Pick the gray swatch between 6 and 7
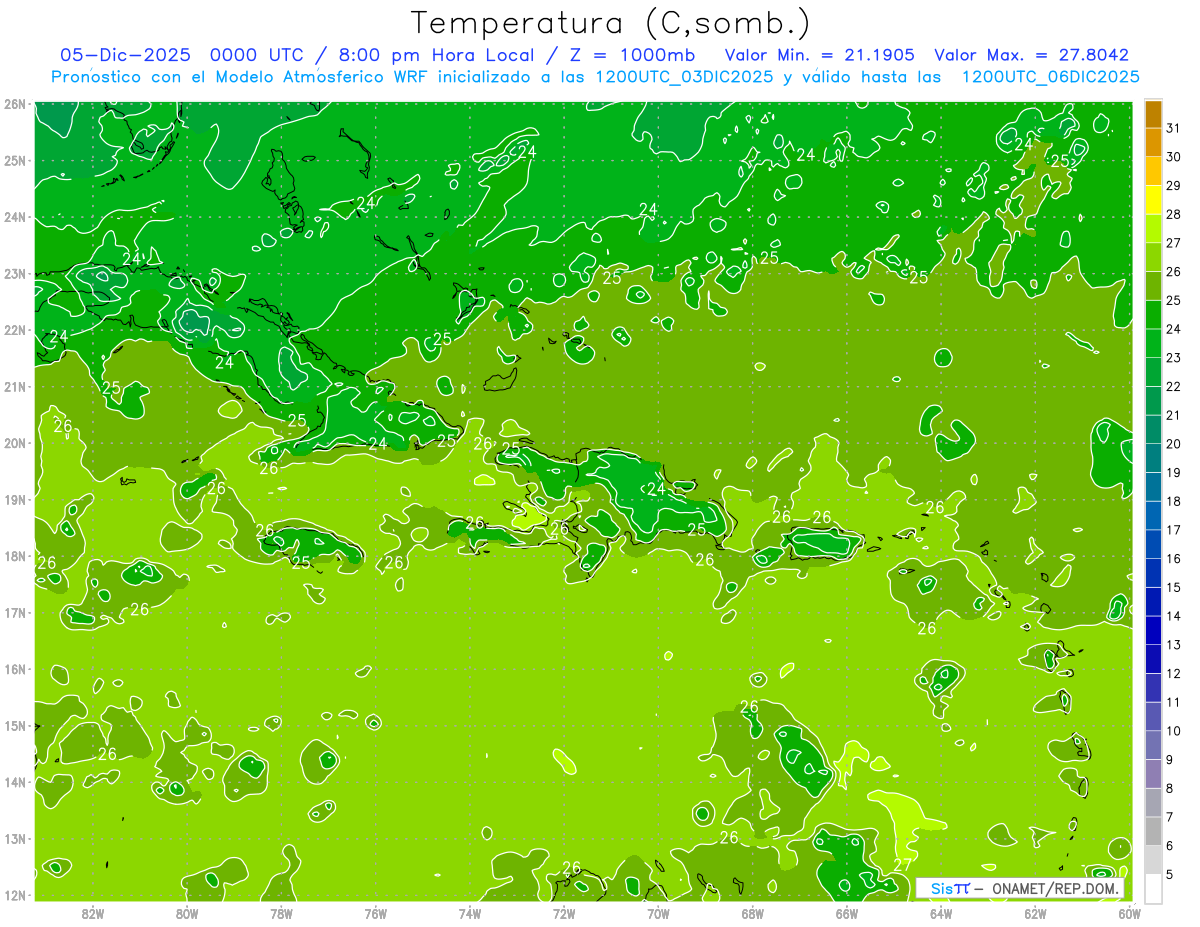 point(1153,831)
